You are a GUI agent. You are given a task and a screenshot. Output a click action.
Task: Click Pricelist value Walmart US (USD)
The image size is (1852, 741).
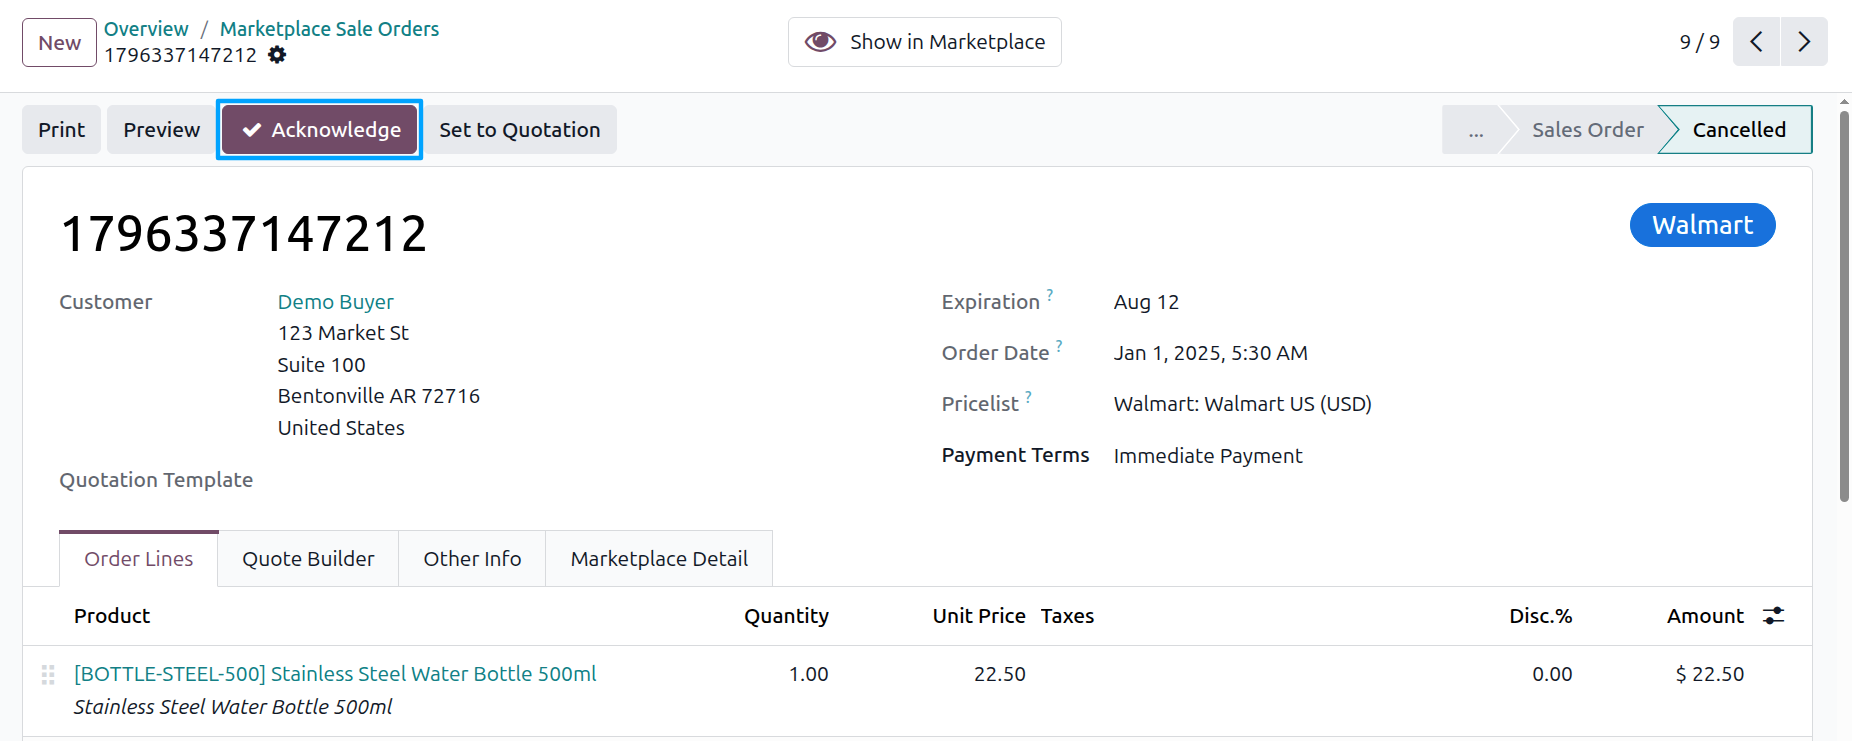(x=1243, y=404)
